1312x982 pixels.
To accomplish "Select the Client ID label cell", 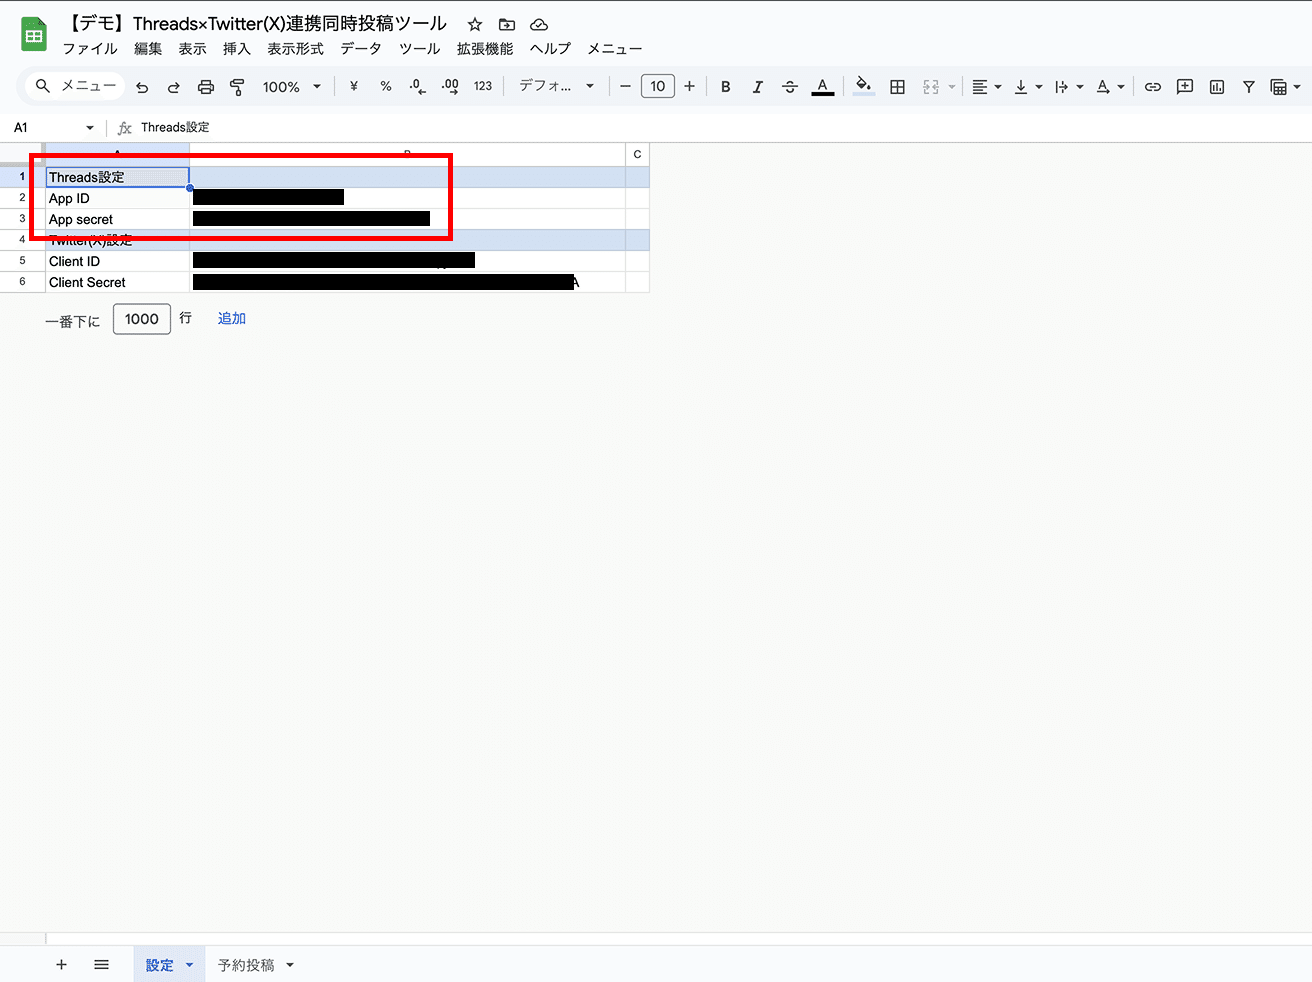I will click(118, 261).
